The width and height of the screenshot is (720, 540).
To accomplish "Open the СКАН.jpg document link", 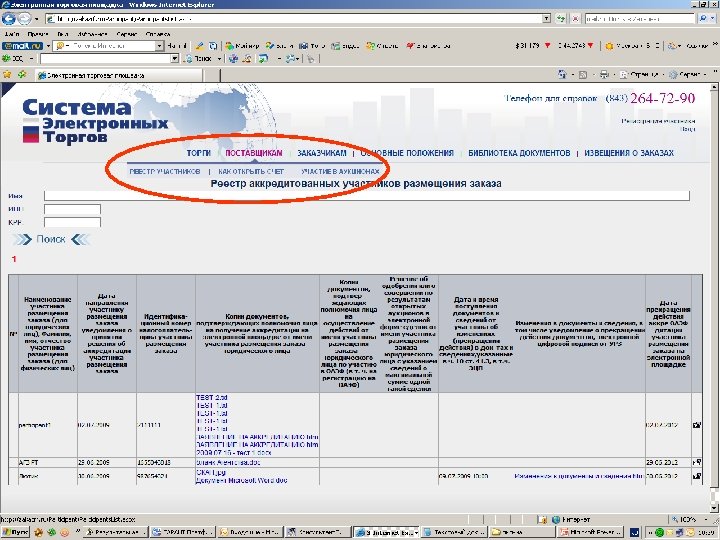I will tap(211, 472).
